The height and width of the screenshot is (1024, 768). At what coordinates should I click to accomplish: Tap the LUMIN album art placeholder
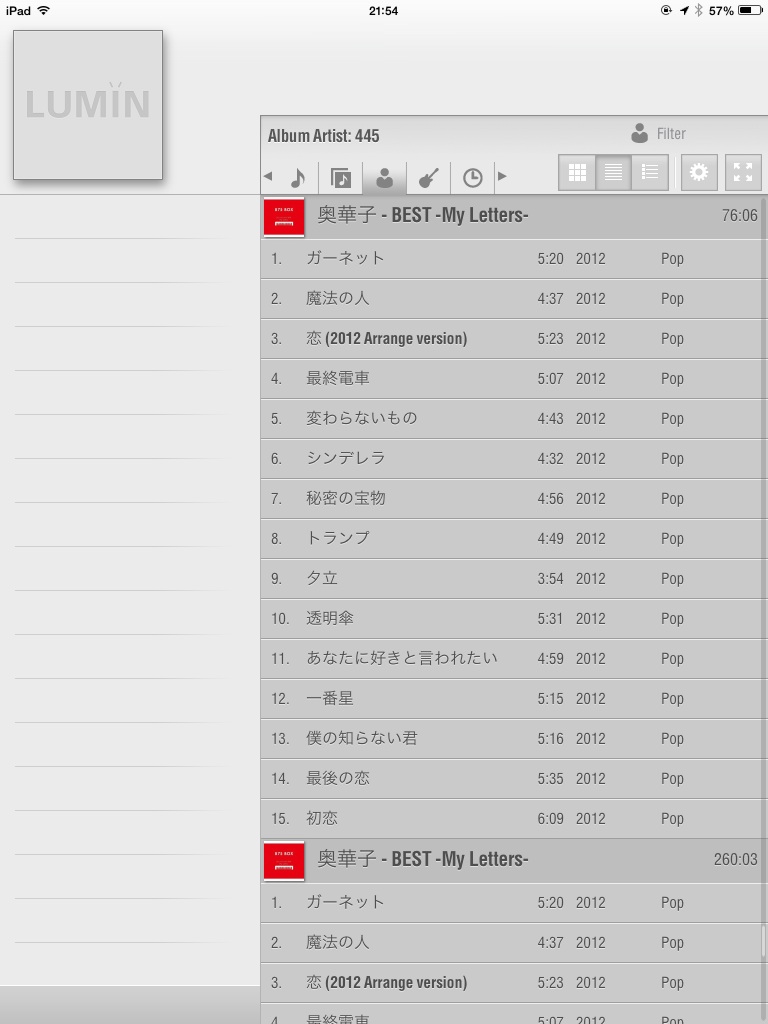tap(88, 104)
